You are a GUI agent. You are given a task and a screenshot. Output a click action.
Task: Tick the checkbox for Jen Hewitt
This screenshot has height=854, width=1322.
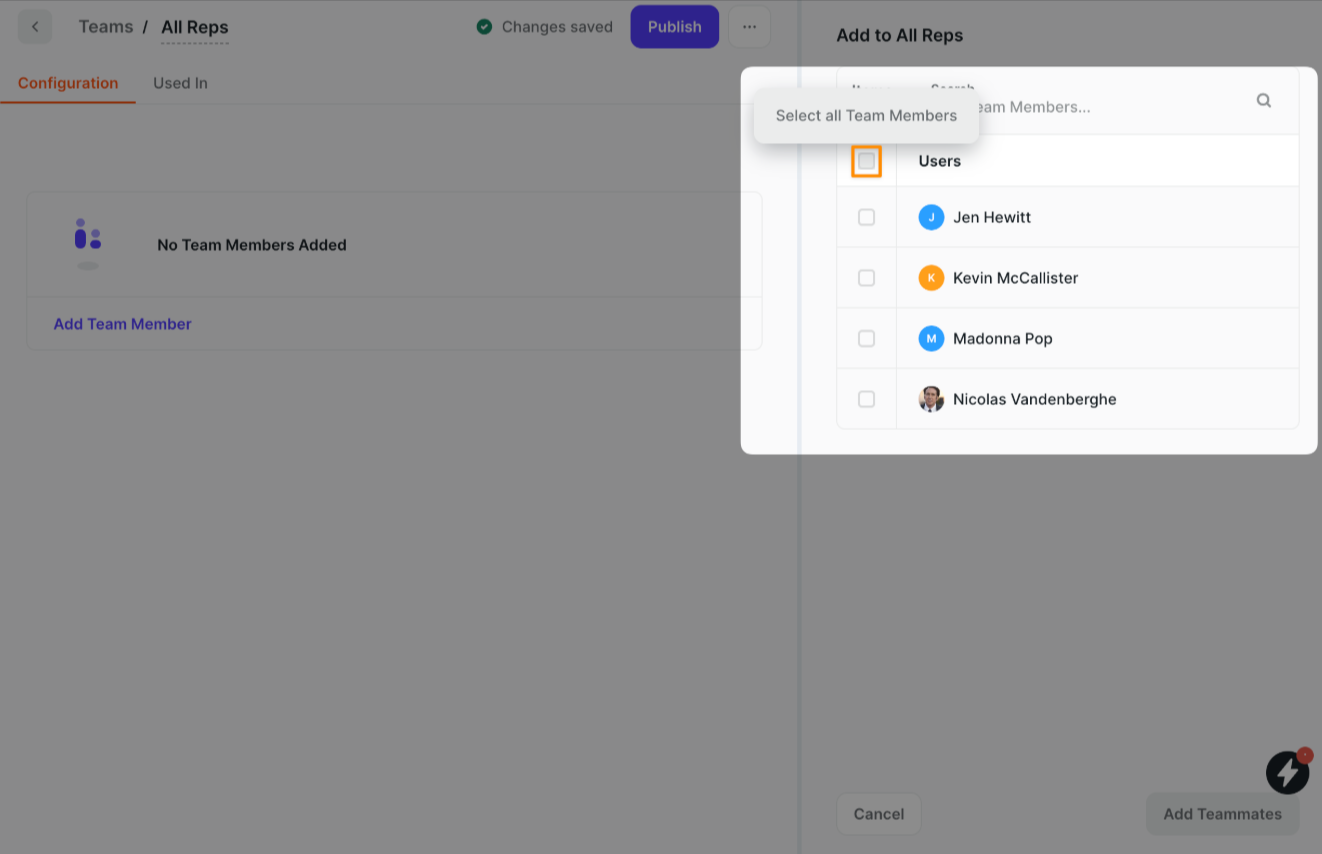(x=866, y=217)
